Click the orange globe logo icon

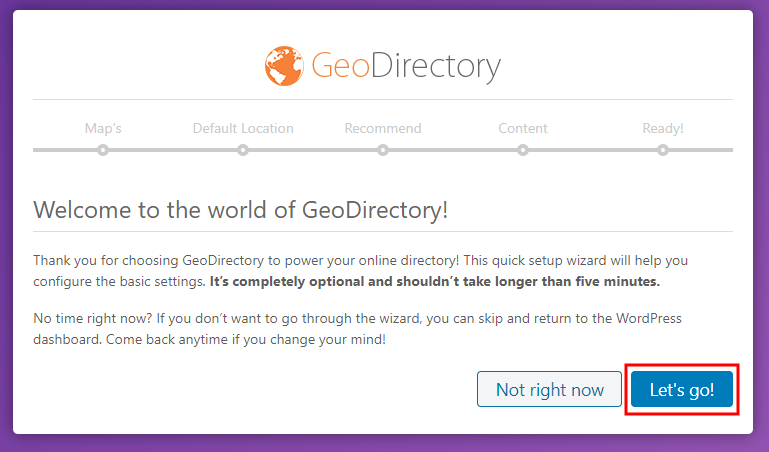click(x=285, y=66)
